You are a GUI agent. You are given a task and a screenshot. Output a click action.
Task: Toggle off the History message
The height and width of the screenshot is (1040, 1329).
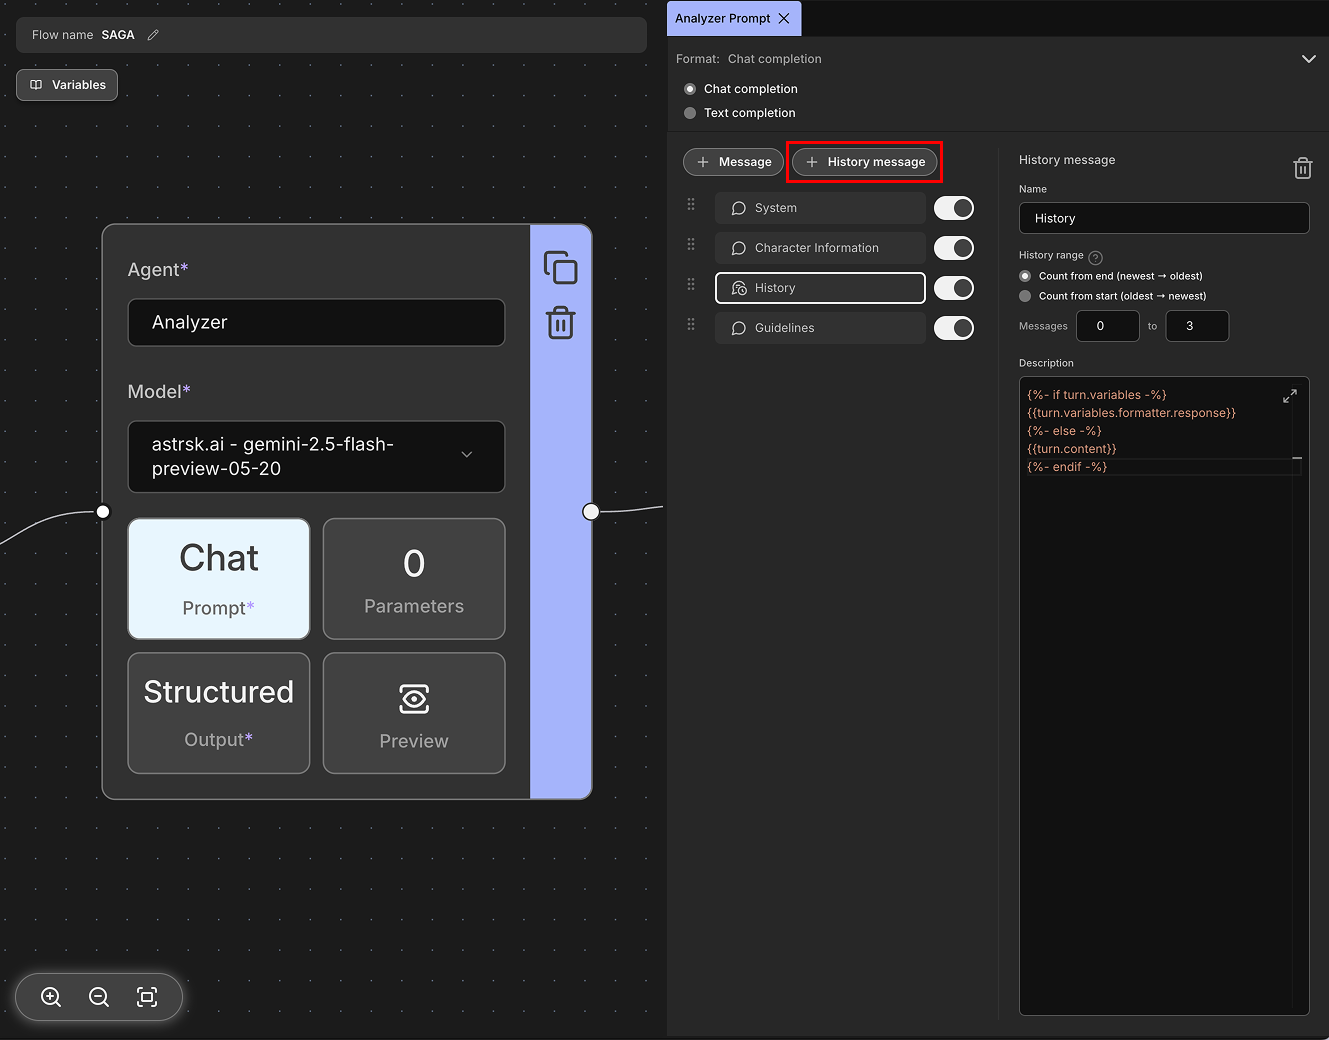(x=954, y=288)
